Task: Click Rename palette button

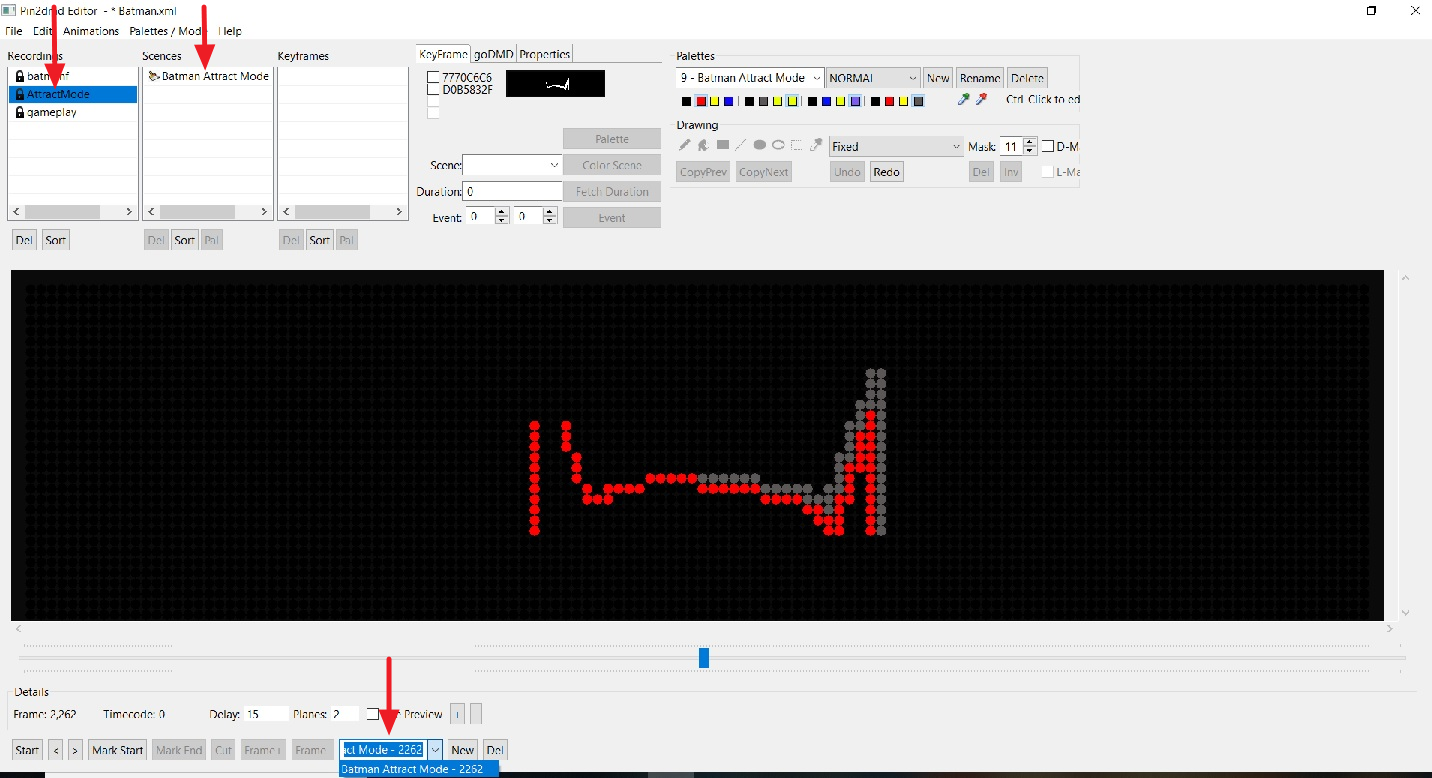Action: point(980,78)
